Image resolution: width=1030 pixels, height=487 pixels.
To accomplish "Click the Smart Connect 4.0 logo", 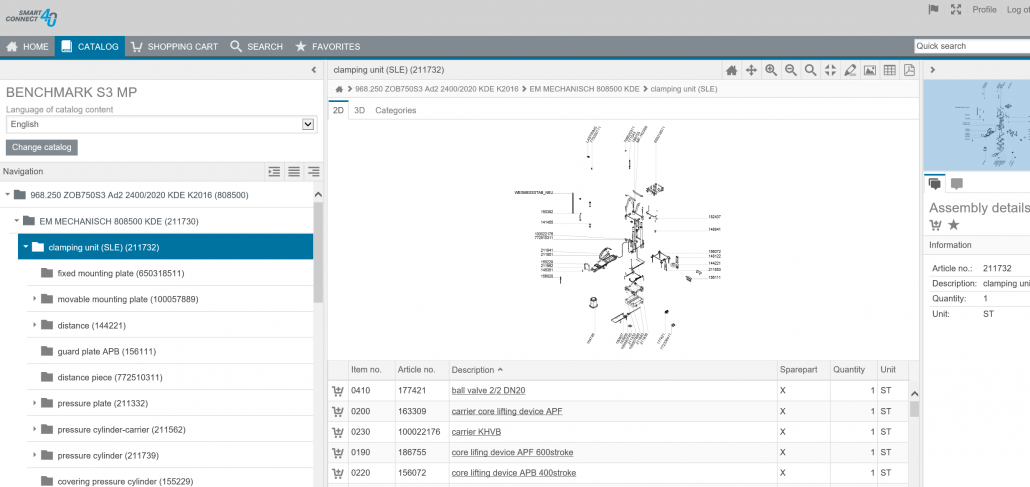I will point(31,16).
